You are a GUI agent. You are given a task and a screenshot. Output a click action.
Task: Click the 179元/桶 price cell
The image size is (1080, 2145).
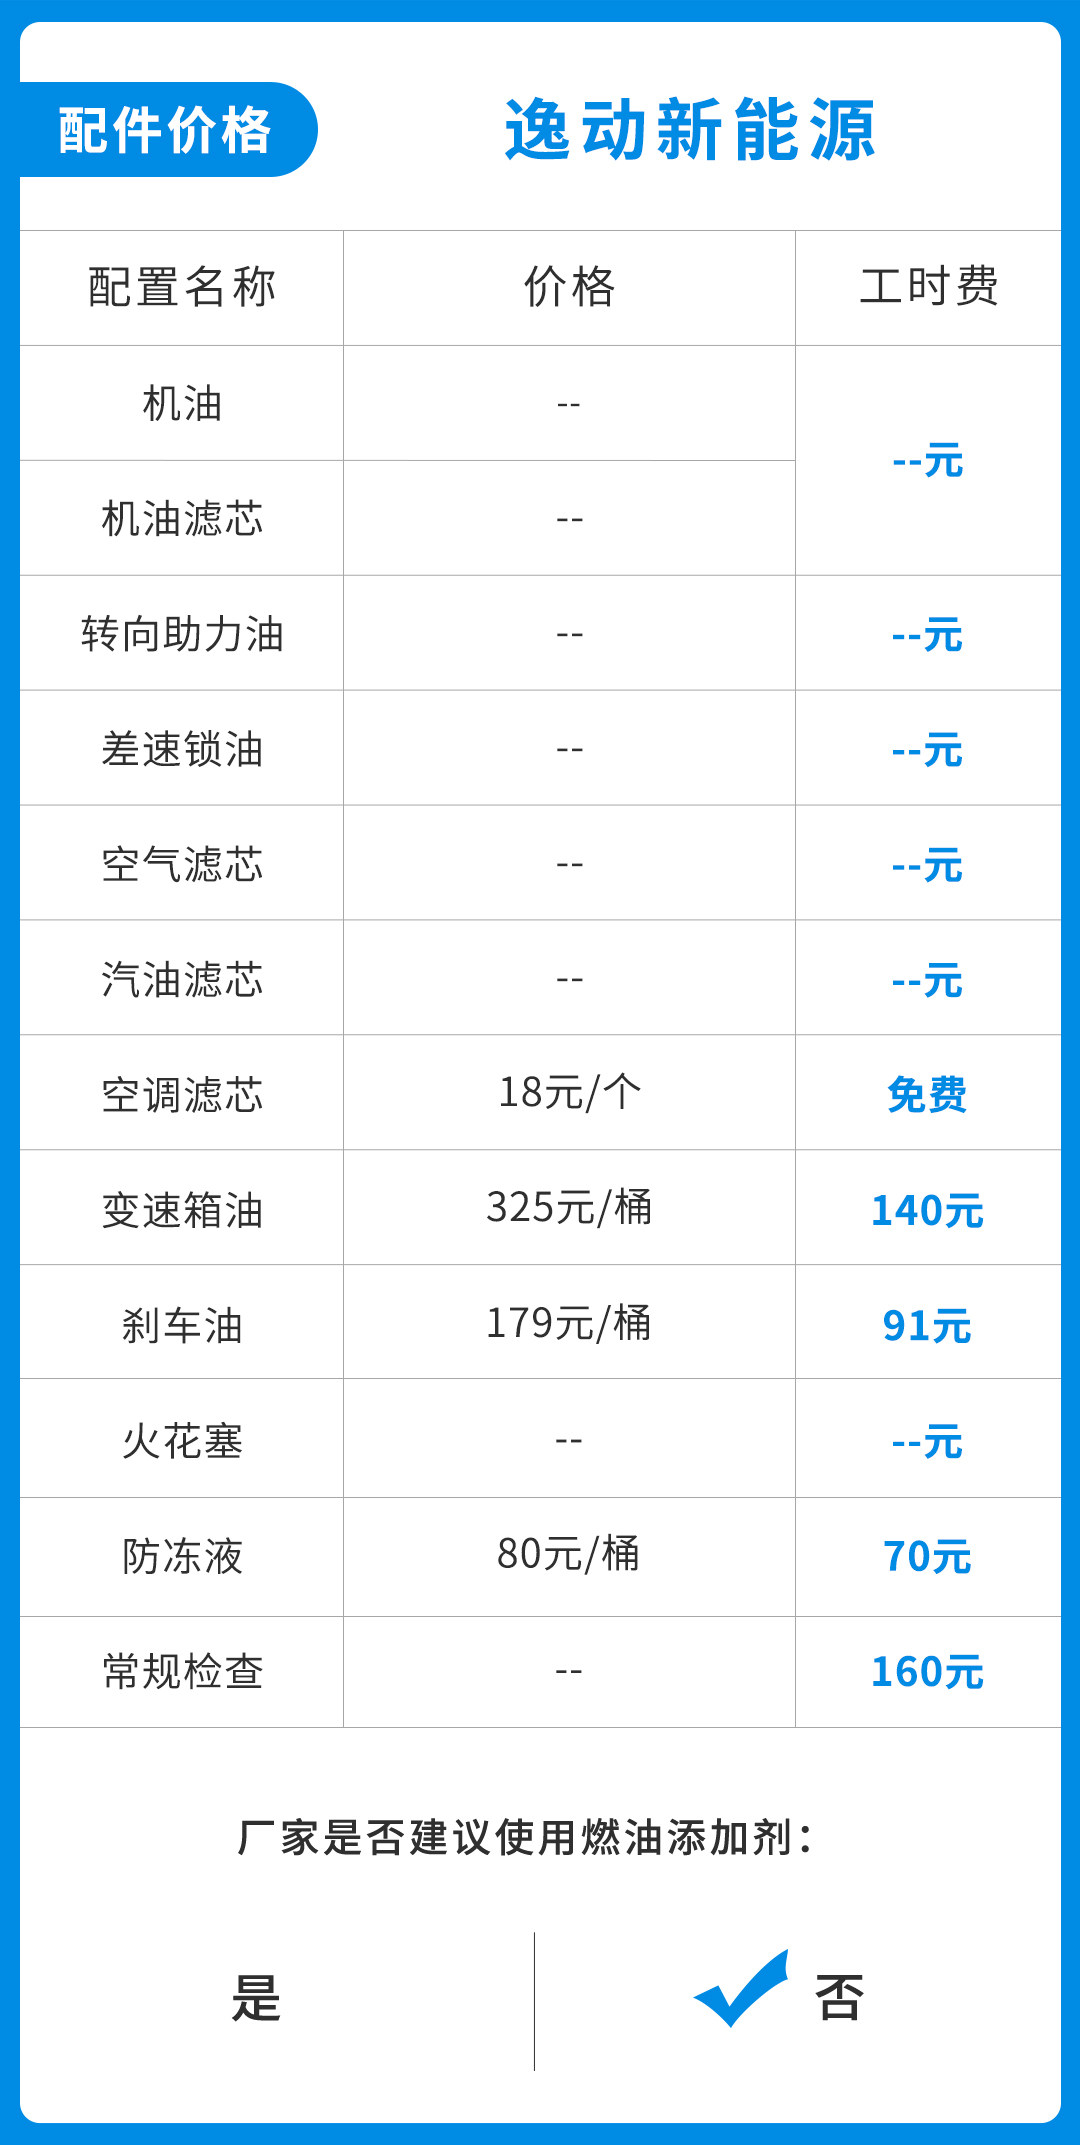pyautogui.click(x=569, y=1324)
